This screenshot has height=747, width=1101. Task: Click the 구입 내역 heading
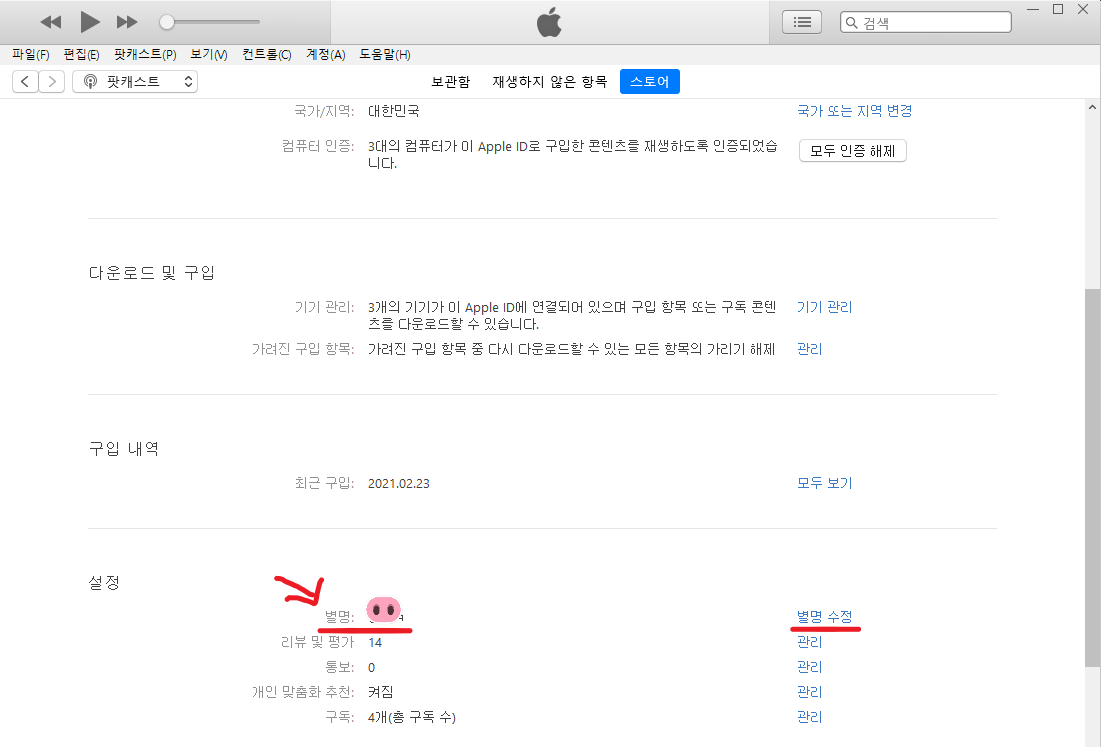124,449
